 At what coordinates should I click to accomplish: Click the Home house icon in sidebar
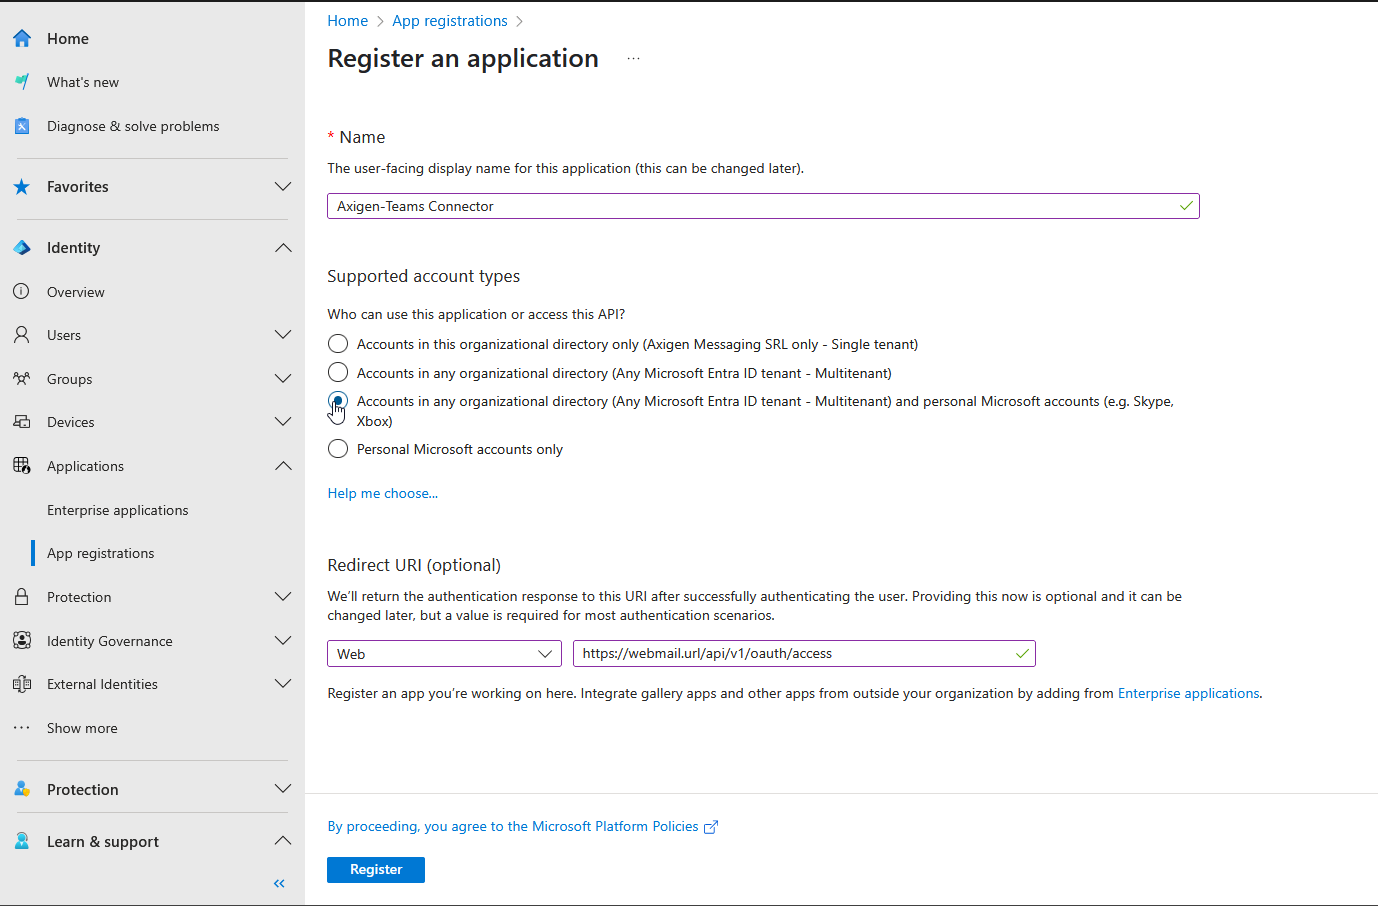click(22, 39)
